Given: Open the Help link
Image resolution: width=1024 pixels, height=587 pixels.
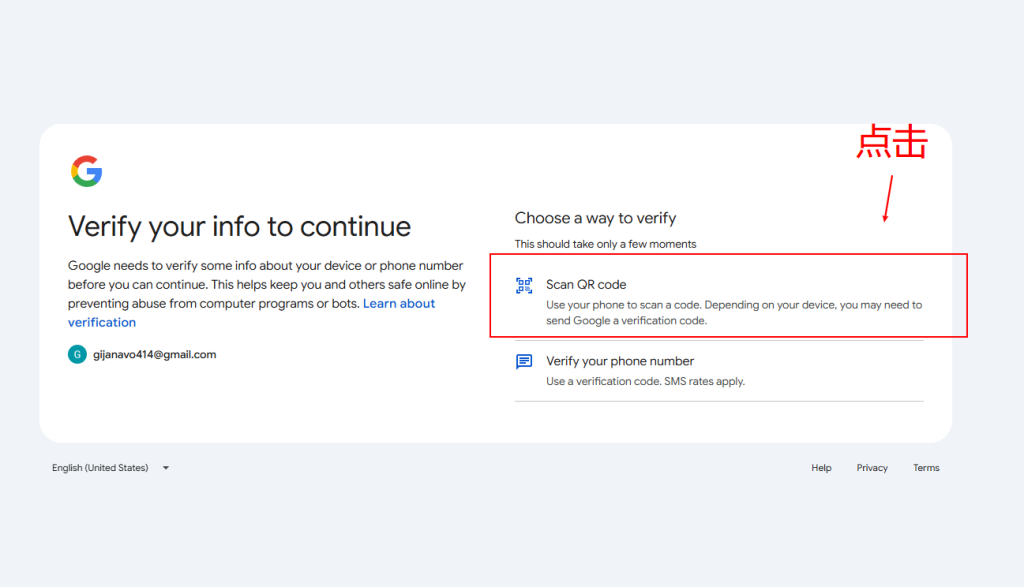Looking at the screenshot, I should click(x=821, y=468).
